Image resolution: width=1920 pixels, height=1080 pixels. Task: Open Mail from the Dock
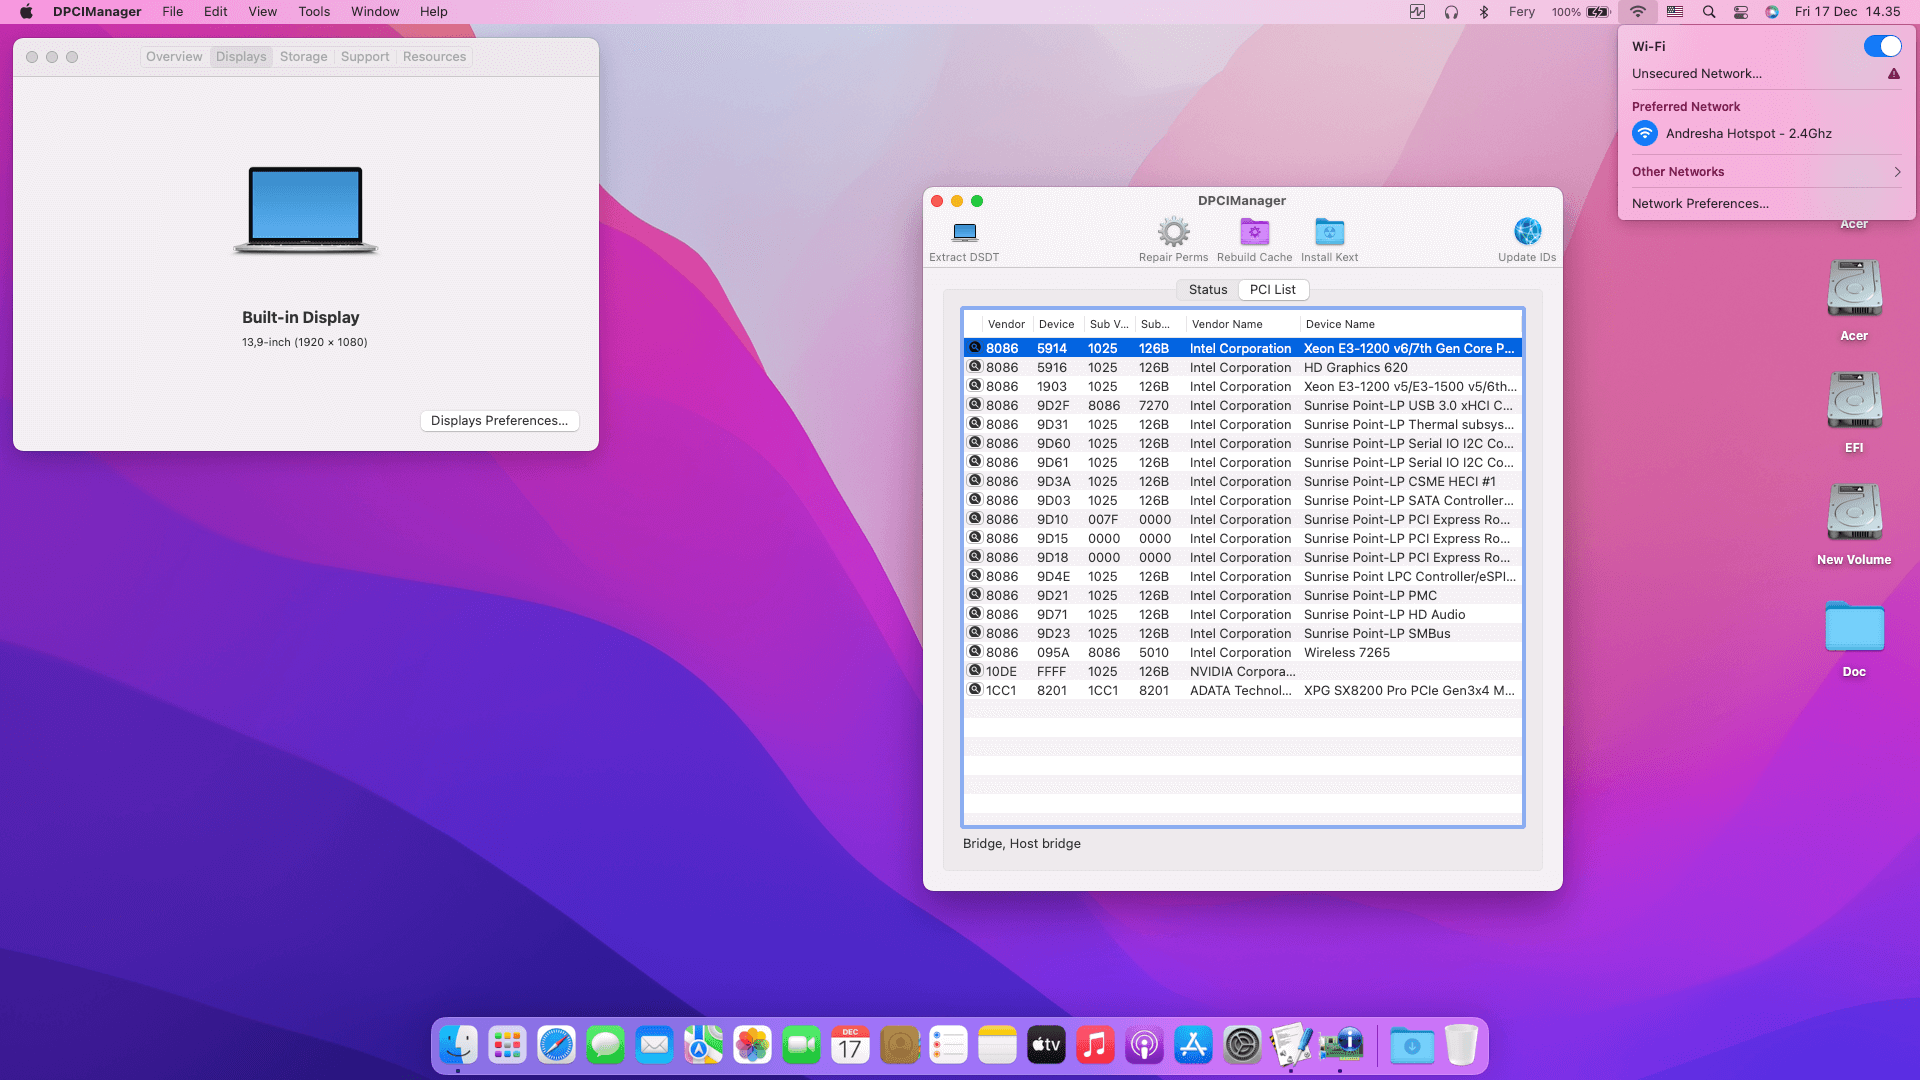click(x=655, y=1045)
